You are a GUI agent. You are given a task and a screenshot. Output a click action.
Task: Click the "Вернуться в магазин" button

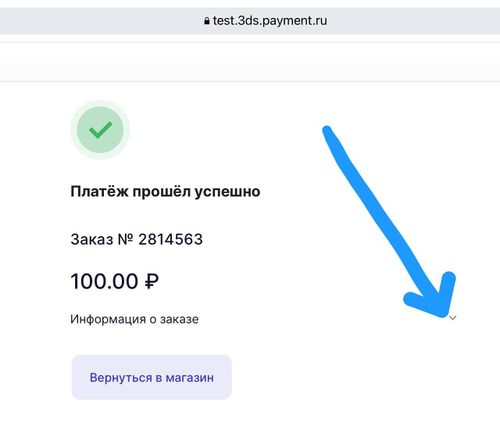[x=152, y=377]
